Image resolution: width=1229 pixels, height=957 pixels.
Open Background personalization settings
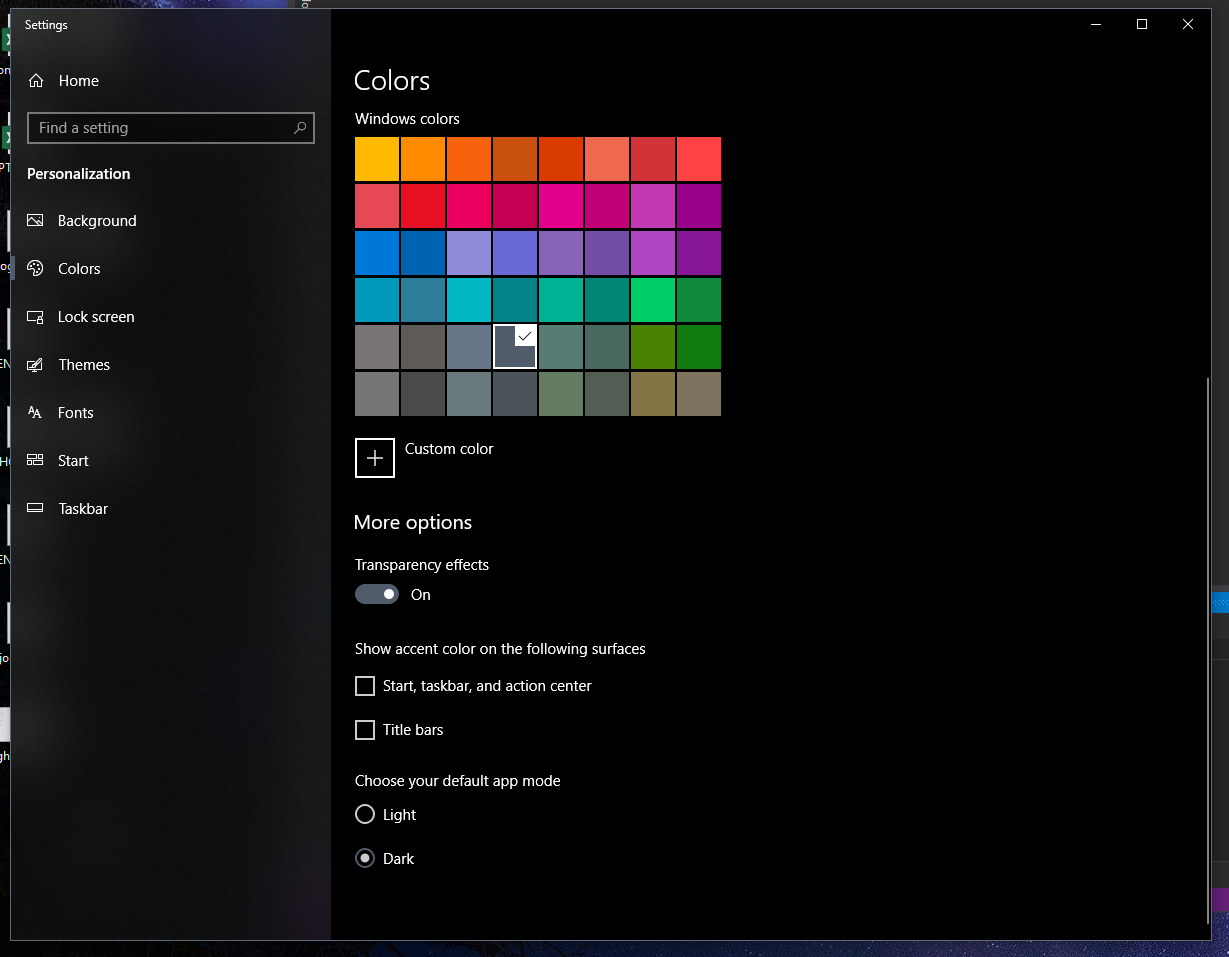[96, 220]
